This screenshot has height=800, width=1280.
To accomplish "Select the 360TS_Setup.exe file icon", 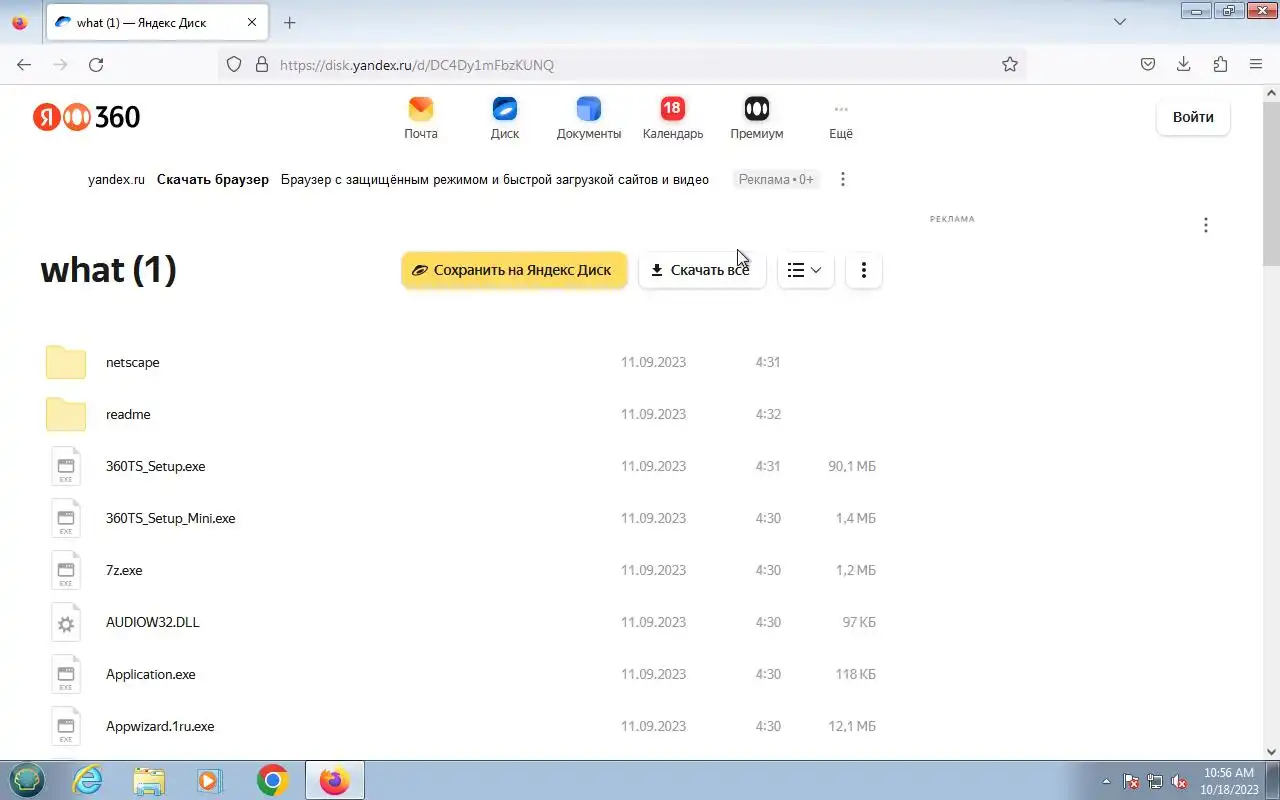I will pyautogui.click(x=66, y=466).
